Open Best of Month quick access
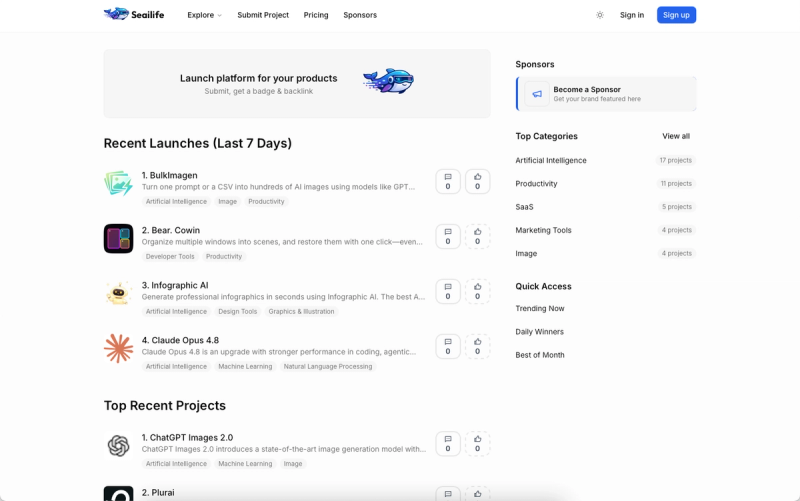The image size is (800, 501). [540, 355]
